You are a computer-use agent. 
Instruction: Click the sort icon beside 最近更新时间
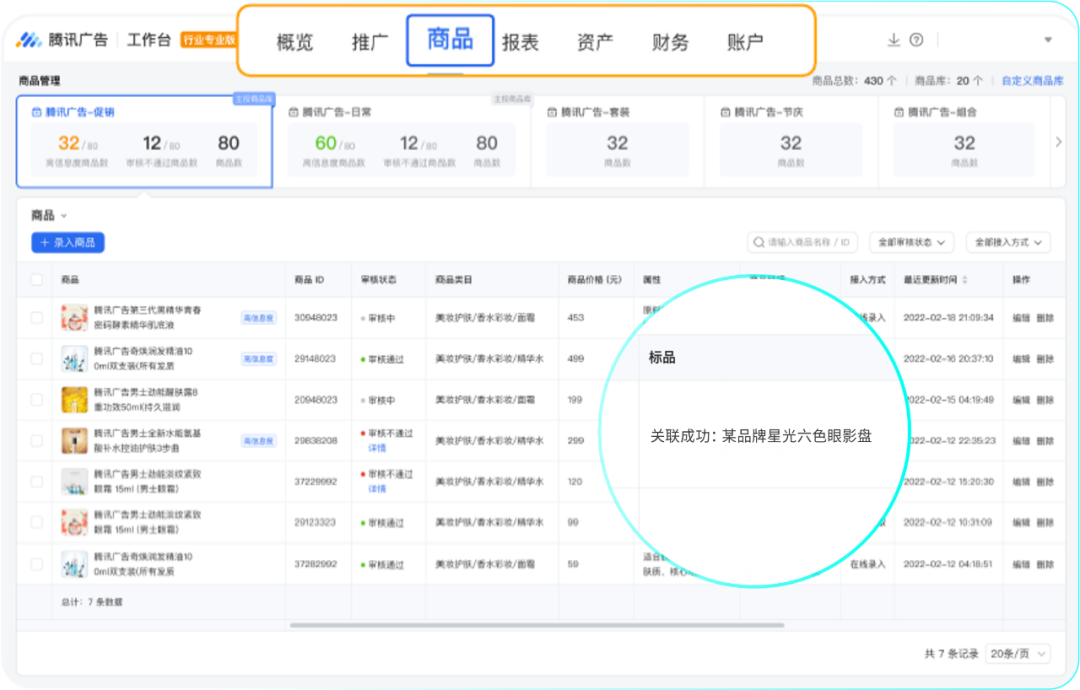(x=965, y=280)
